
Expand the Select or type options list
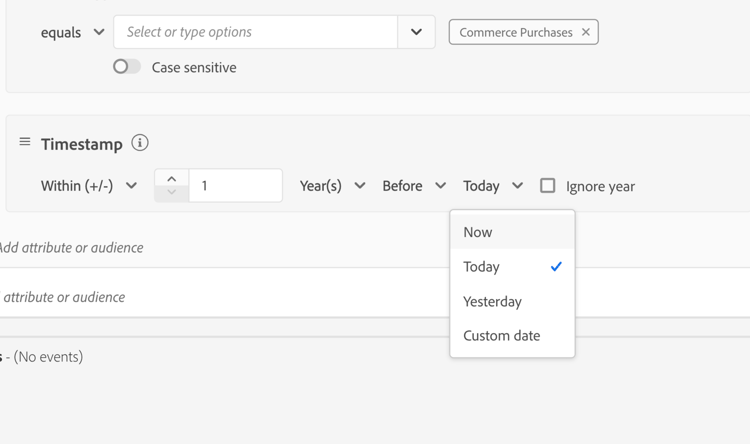416,32
